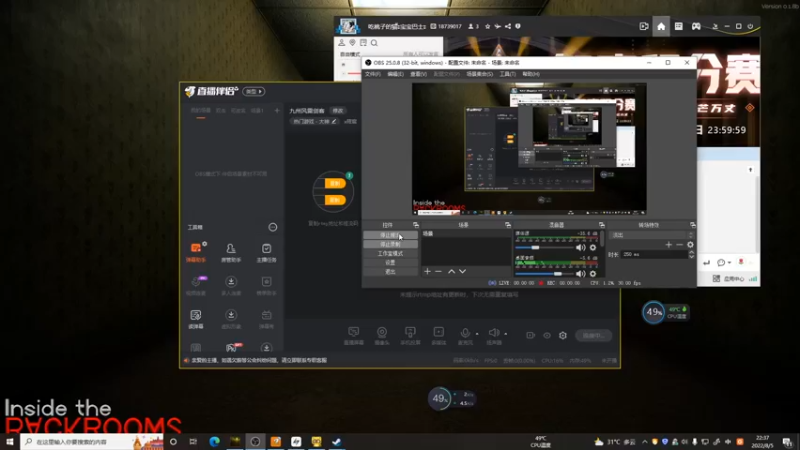Open transition properties gear icon
800x450 pixels.
coord(690,245)
